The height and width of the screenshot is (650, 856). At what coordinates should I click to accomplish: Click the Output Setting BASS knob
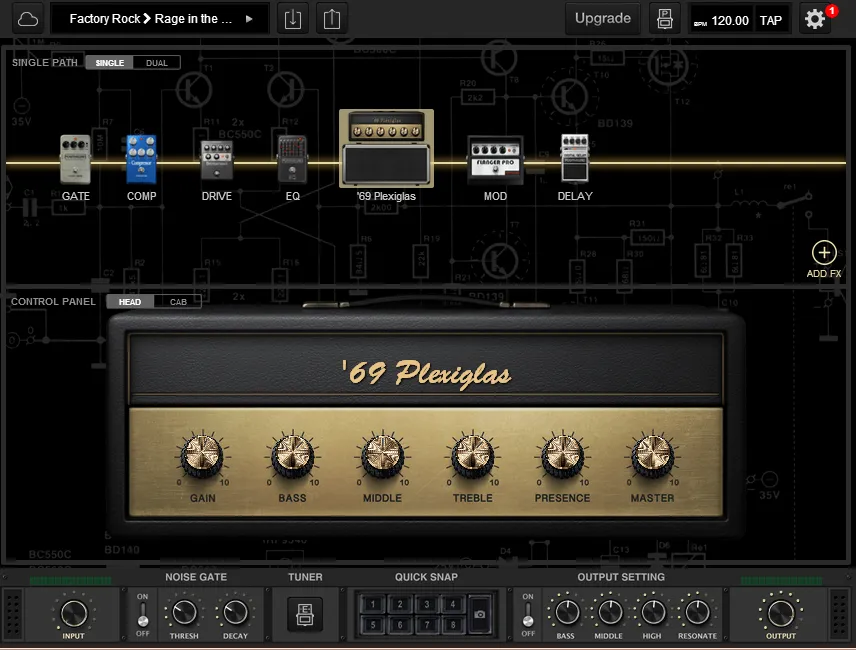click(x=566, y=612)
